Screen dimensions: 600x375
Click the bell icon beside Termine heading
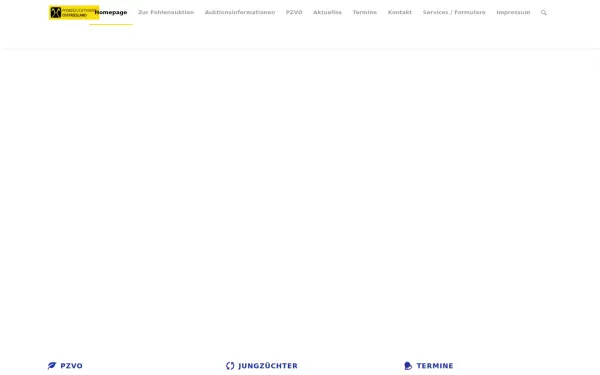point(408,365)
